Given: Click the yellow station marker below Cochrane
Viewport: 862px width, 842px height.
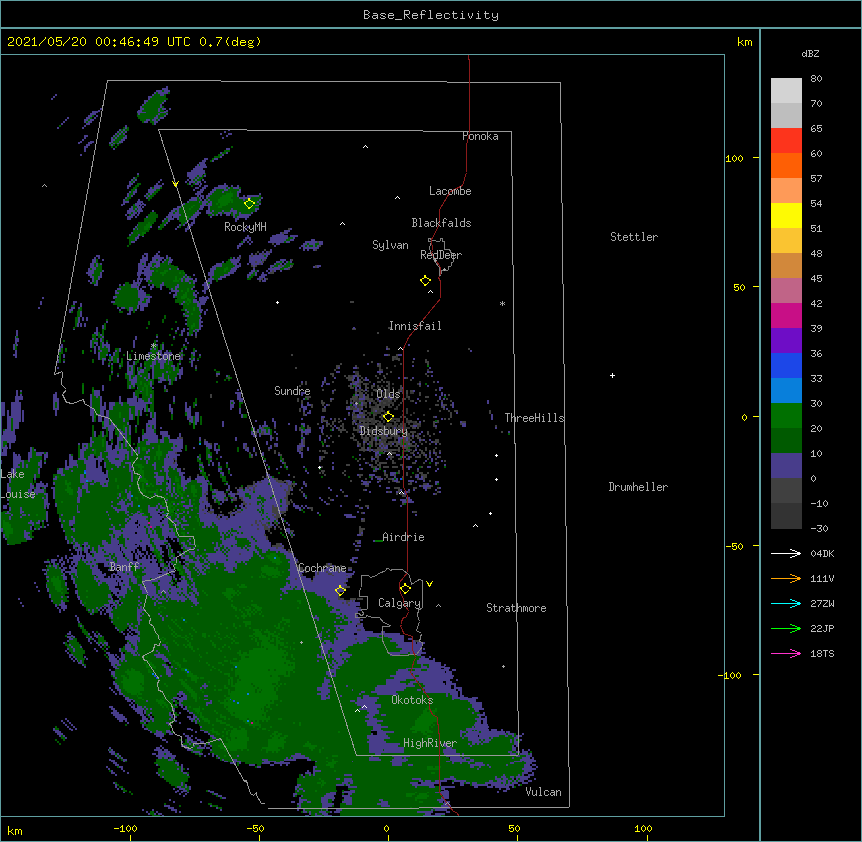Looking at the screenshot, I should 340,590.
